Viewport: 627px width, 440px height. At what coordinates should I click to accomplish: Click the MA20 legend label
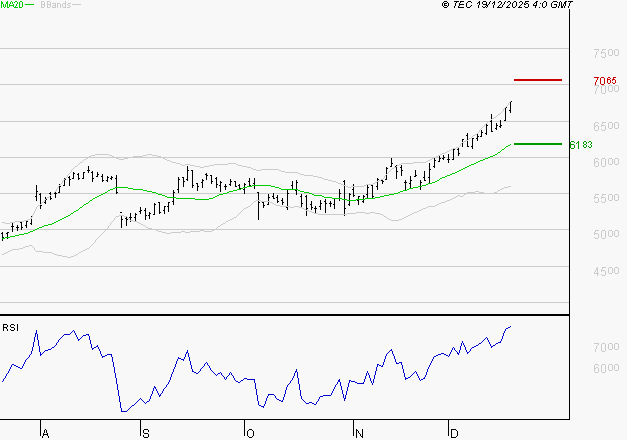[12, 4]
